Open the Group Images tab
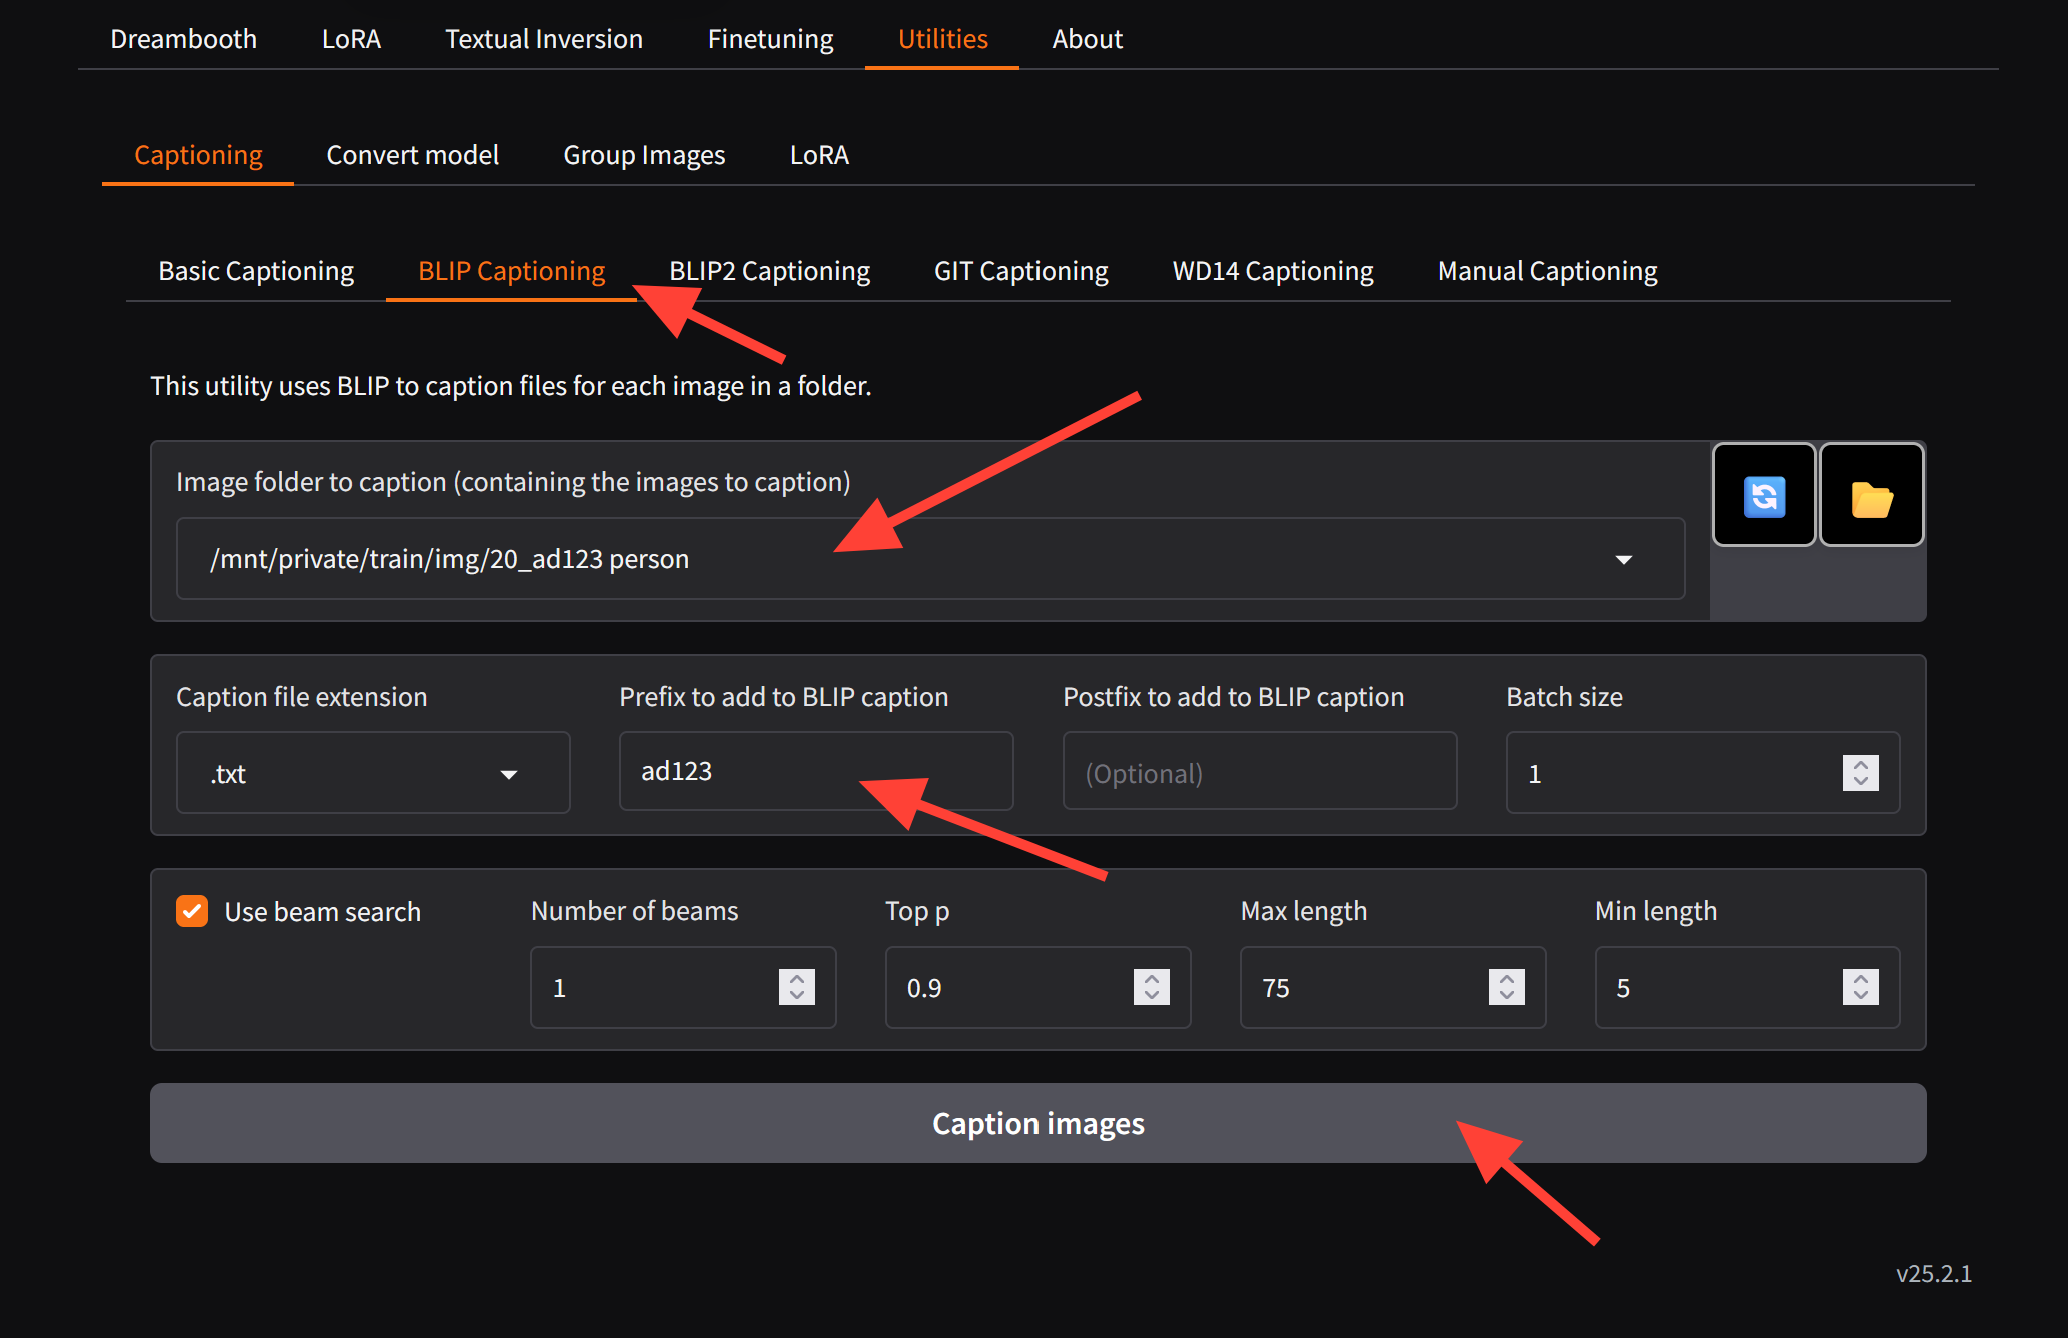Screen dimensions: 2068x1338 [x=644, y=155]
